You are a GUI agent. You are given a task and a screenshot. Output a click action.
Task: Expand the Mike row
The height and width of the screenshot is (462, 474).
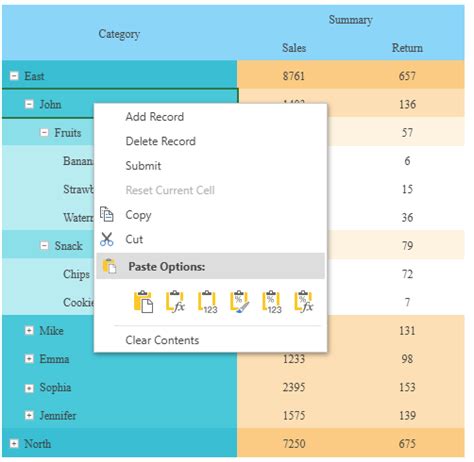(x=29, y=330)
